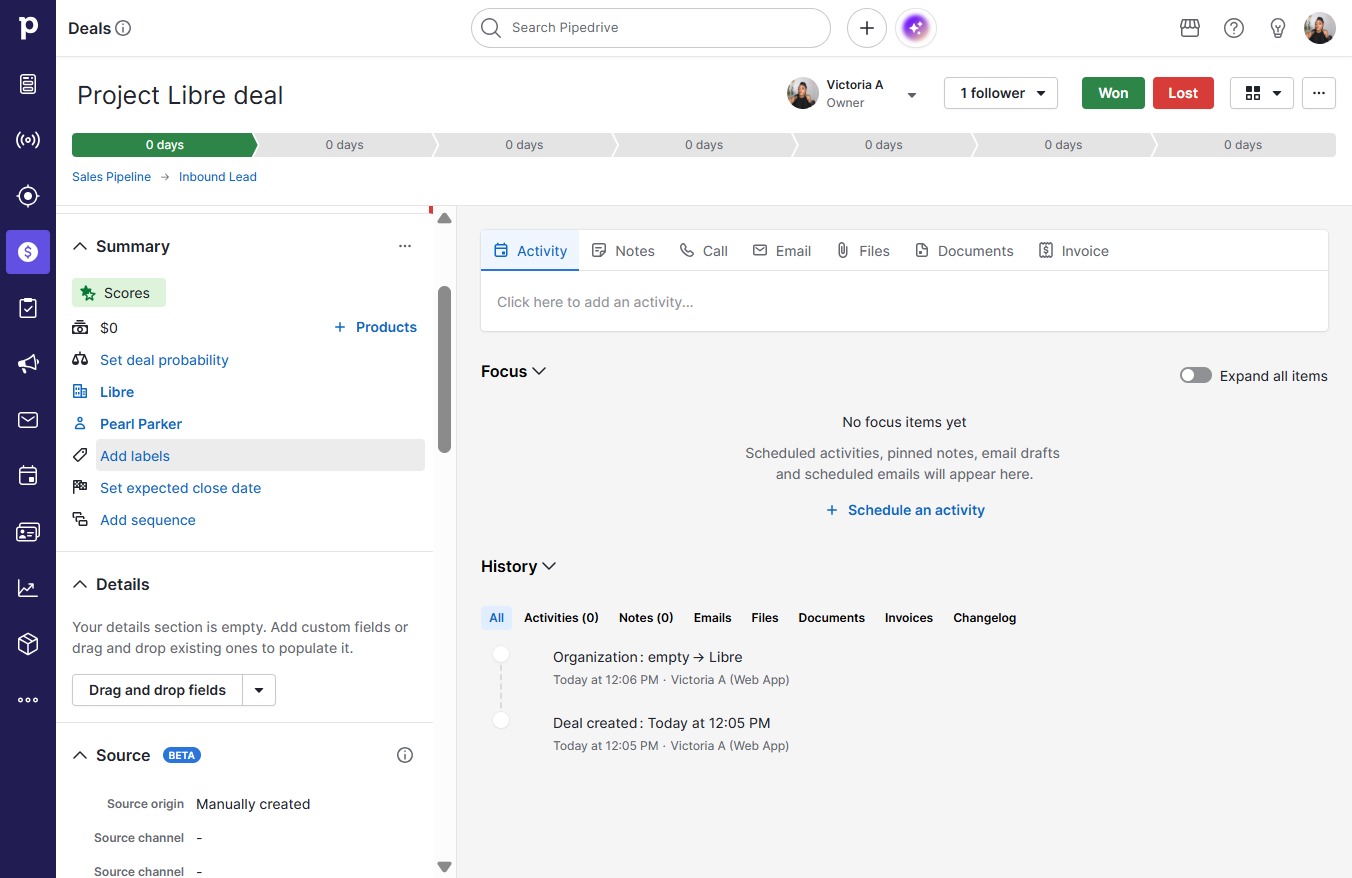The image size is (1352, 878).
Task: Focus the Search Pipedrive field
Action: pos(651,28)
